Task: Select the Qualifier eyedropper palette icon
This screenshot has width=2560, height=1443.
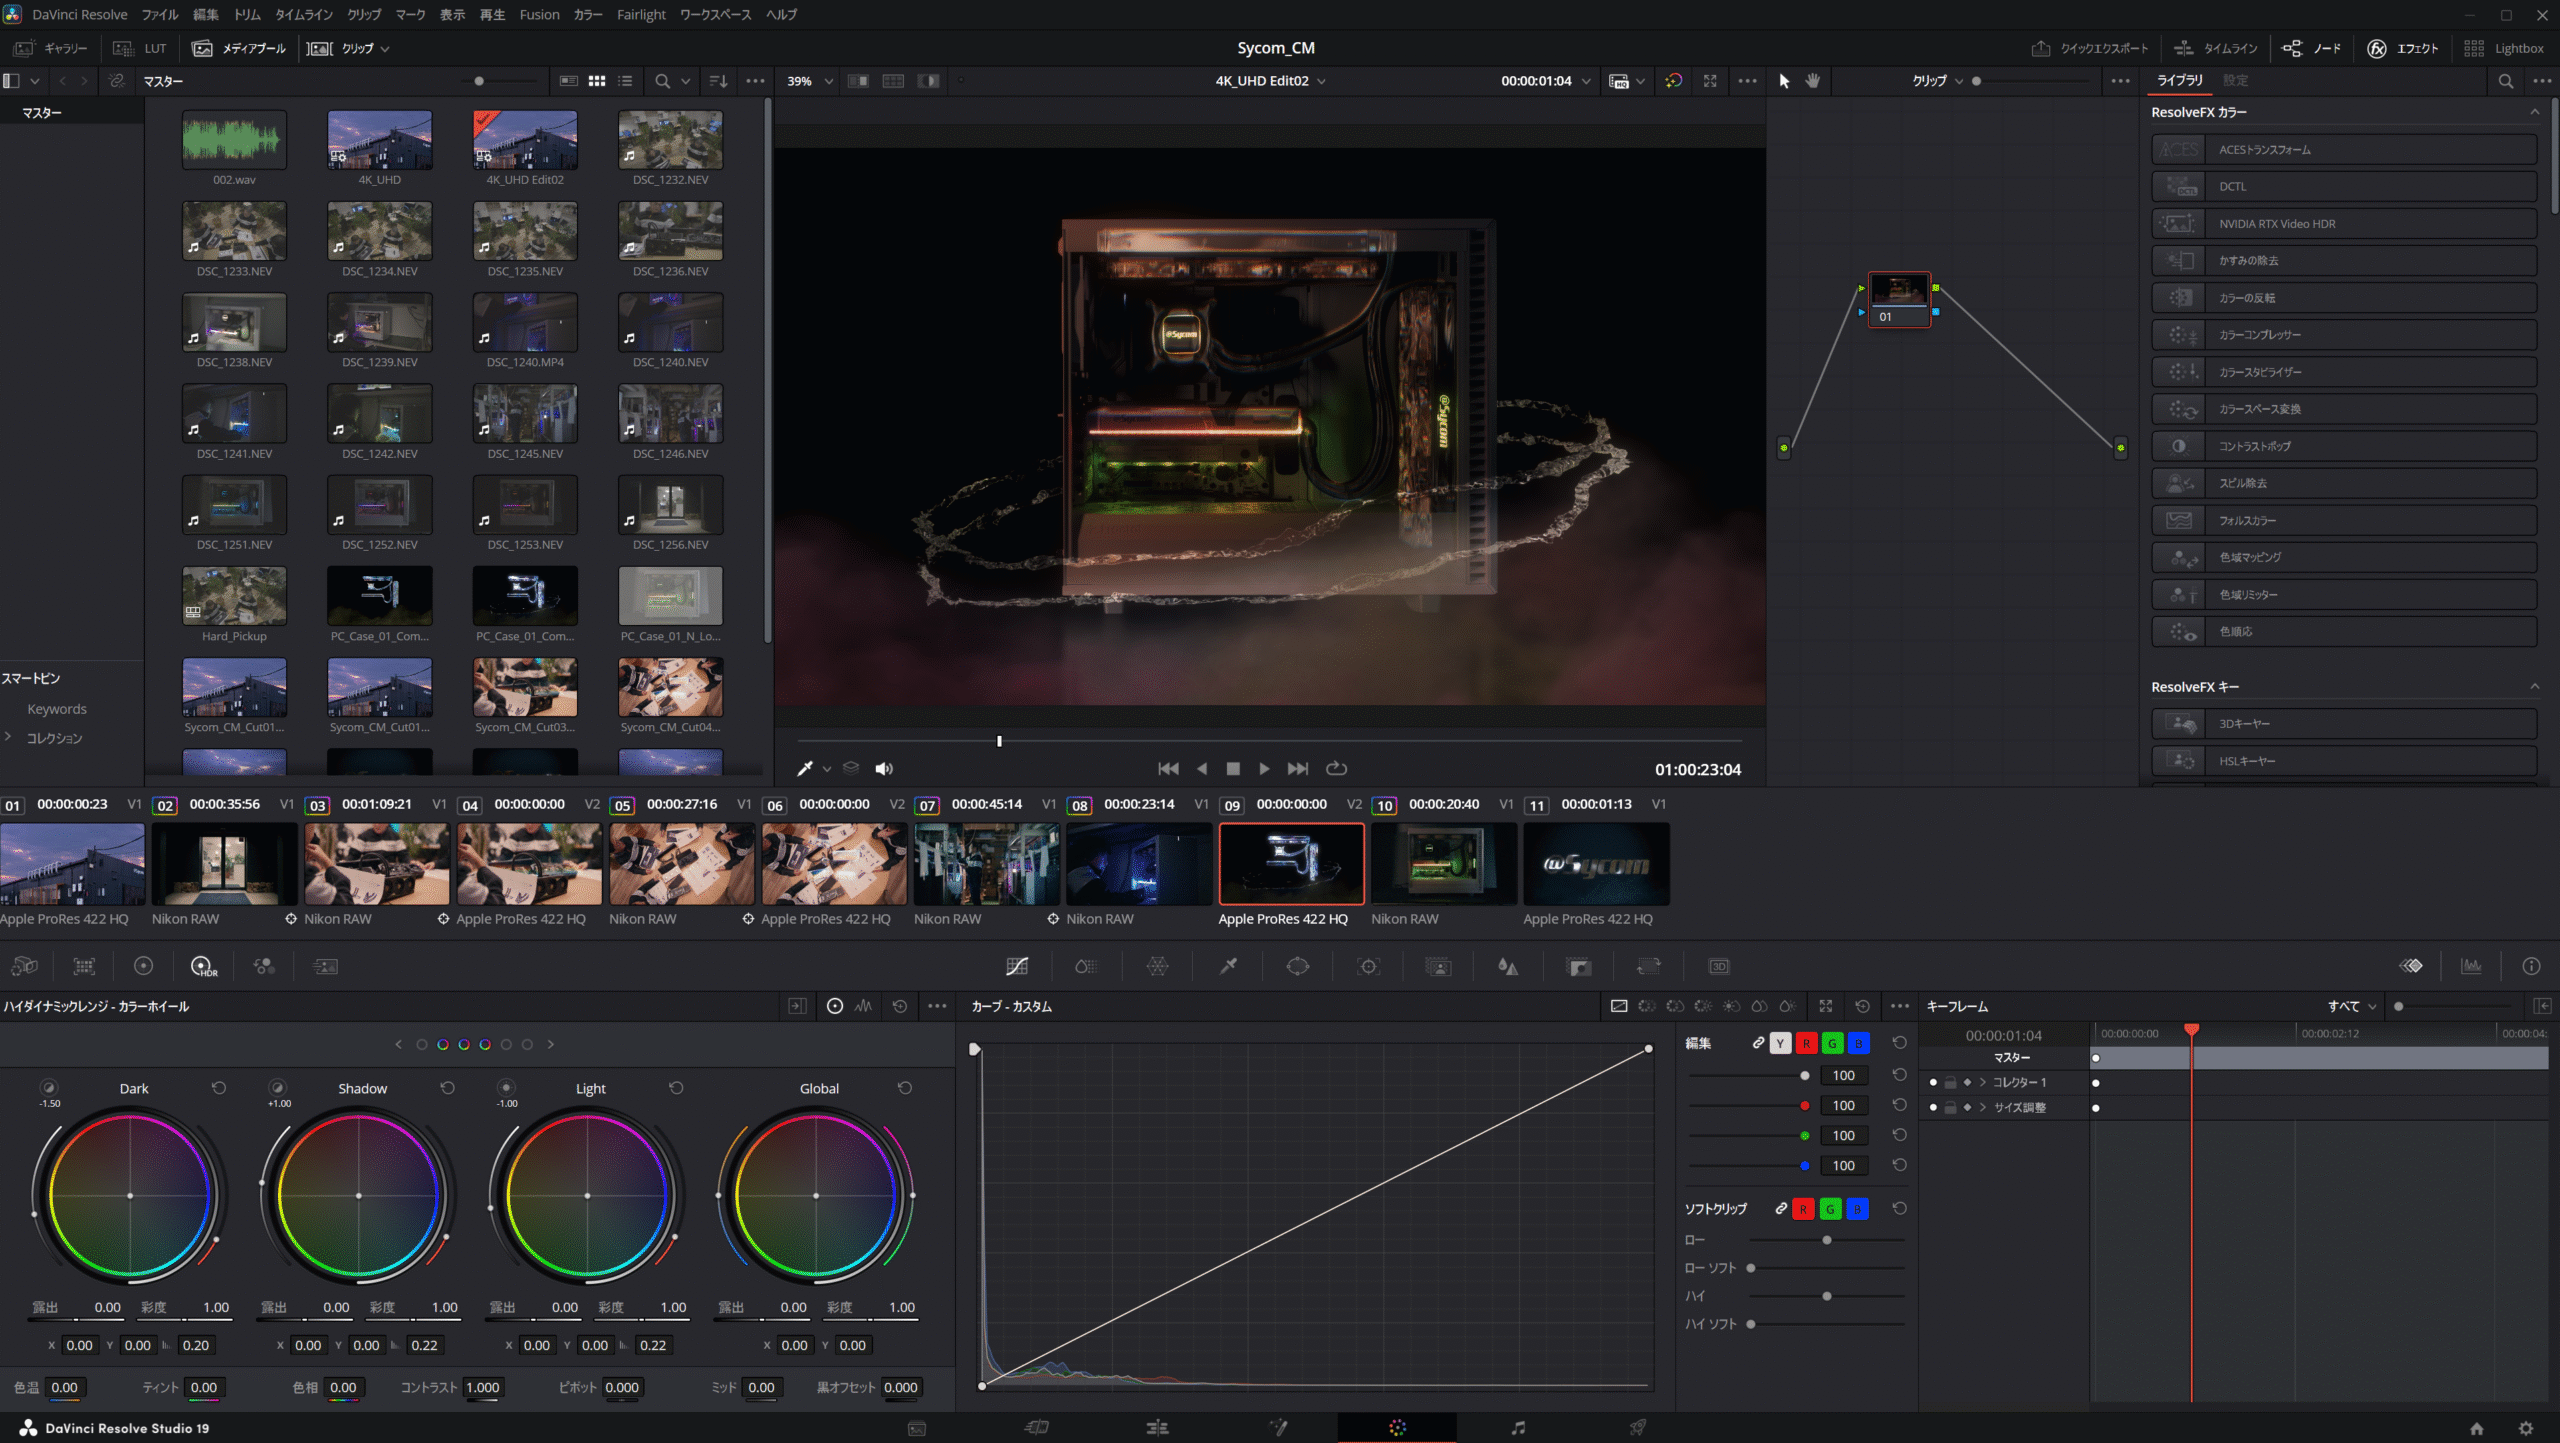Action: click(x=1228, y=966)
